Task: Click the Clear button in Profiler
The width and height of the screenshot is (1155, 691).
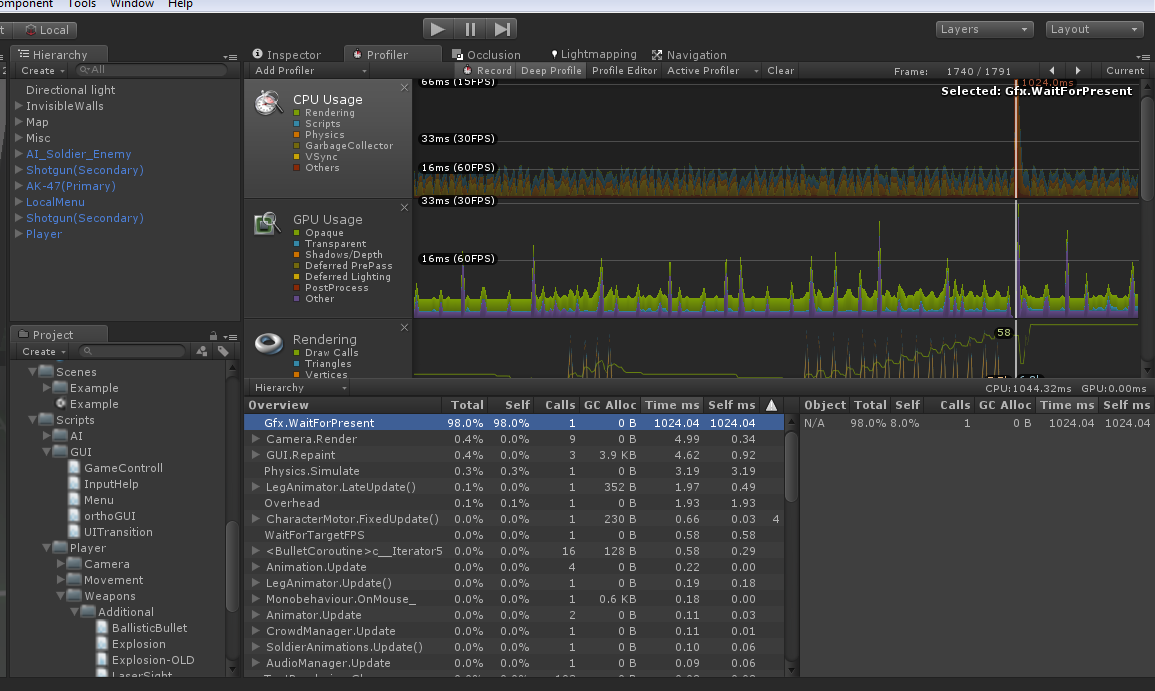Action: pyautogui.click(x=780, y=71)
